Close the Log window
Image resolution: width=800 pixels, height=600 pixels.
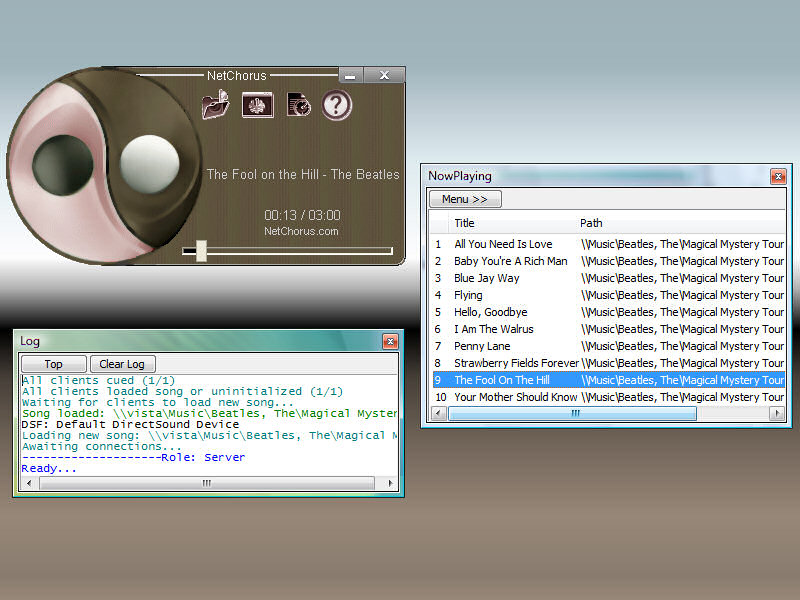pyautogui.click(x=390, y=342)
